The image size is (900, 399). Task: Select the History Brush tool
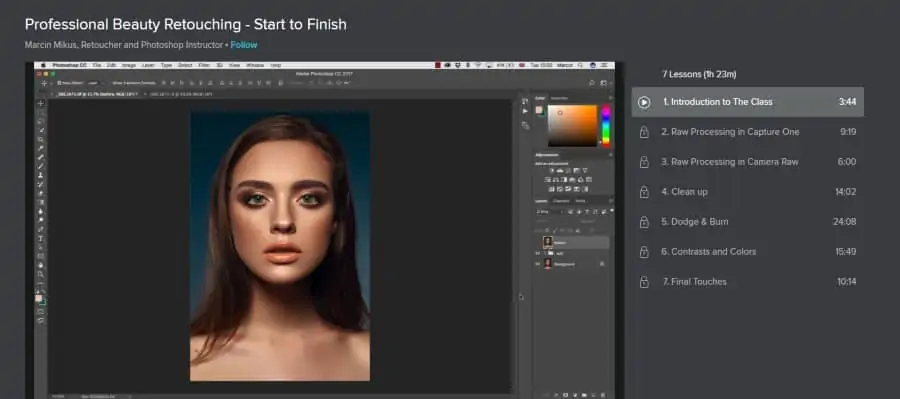41,184
